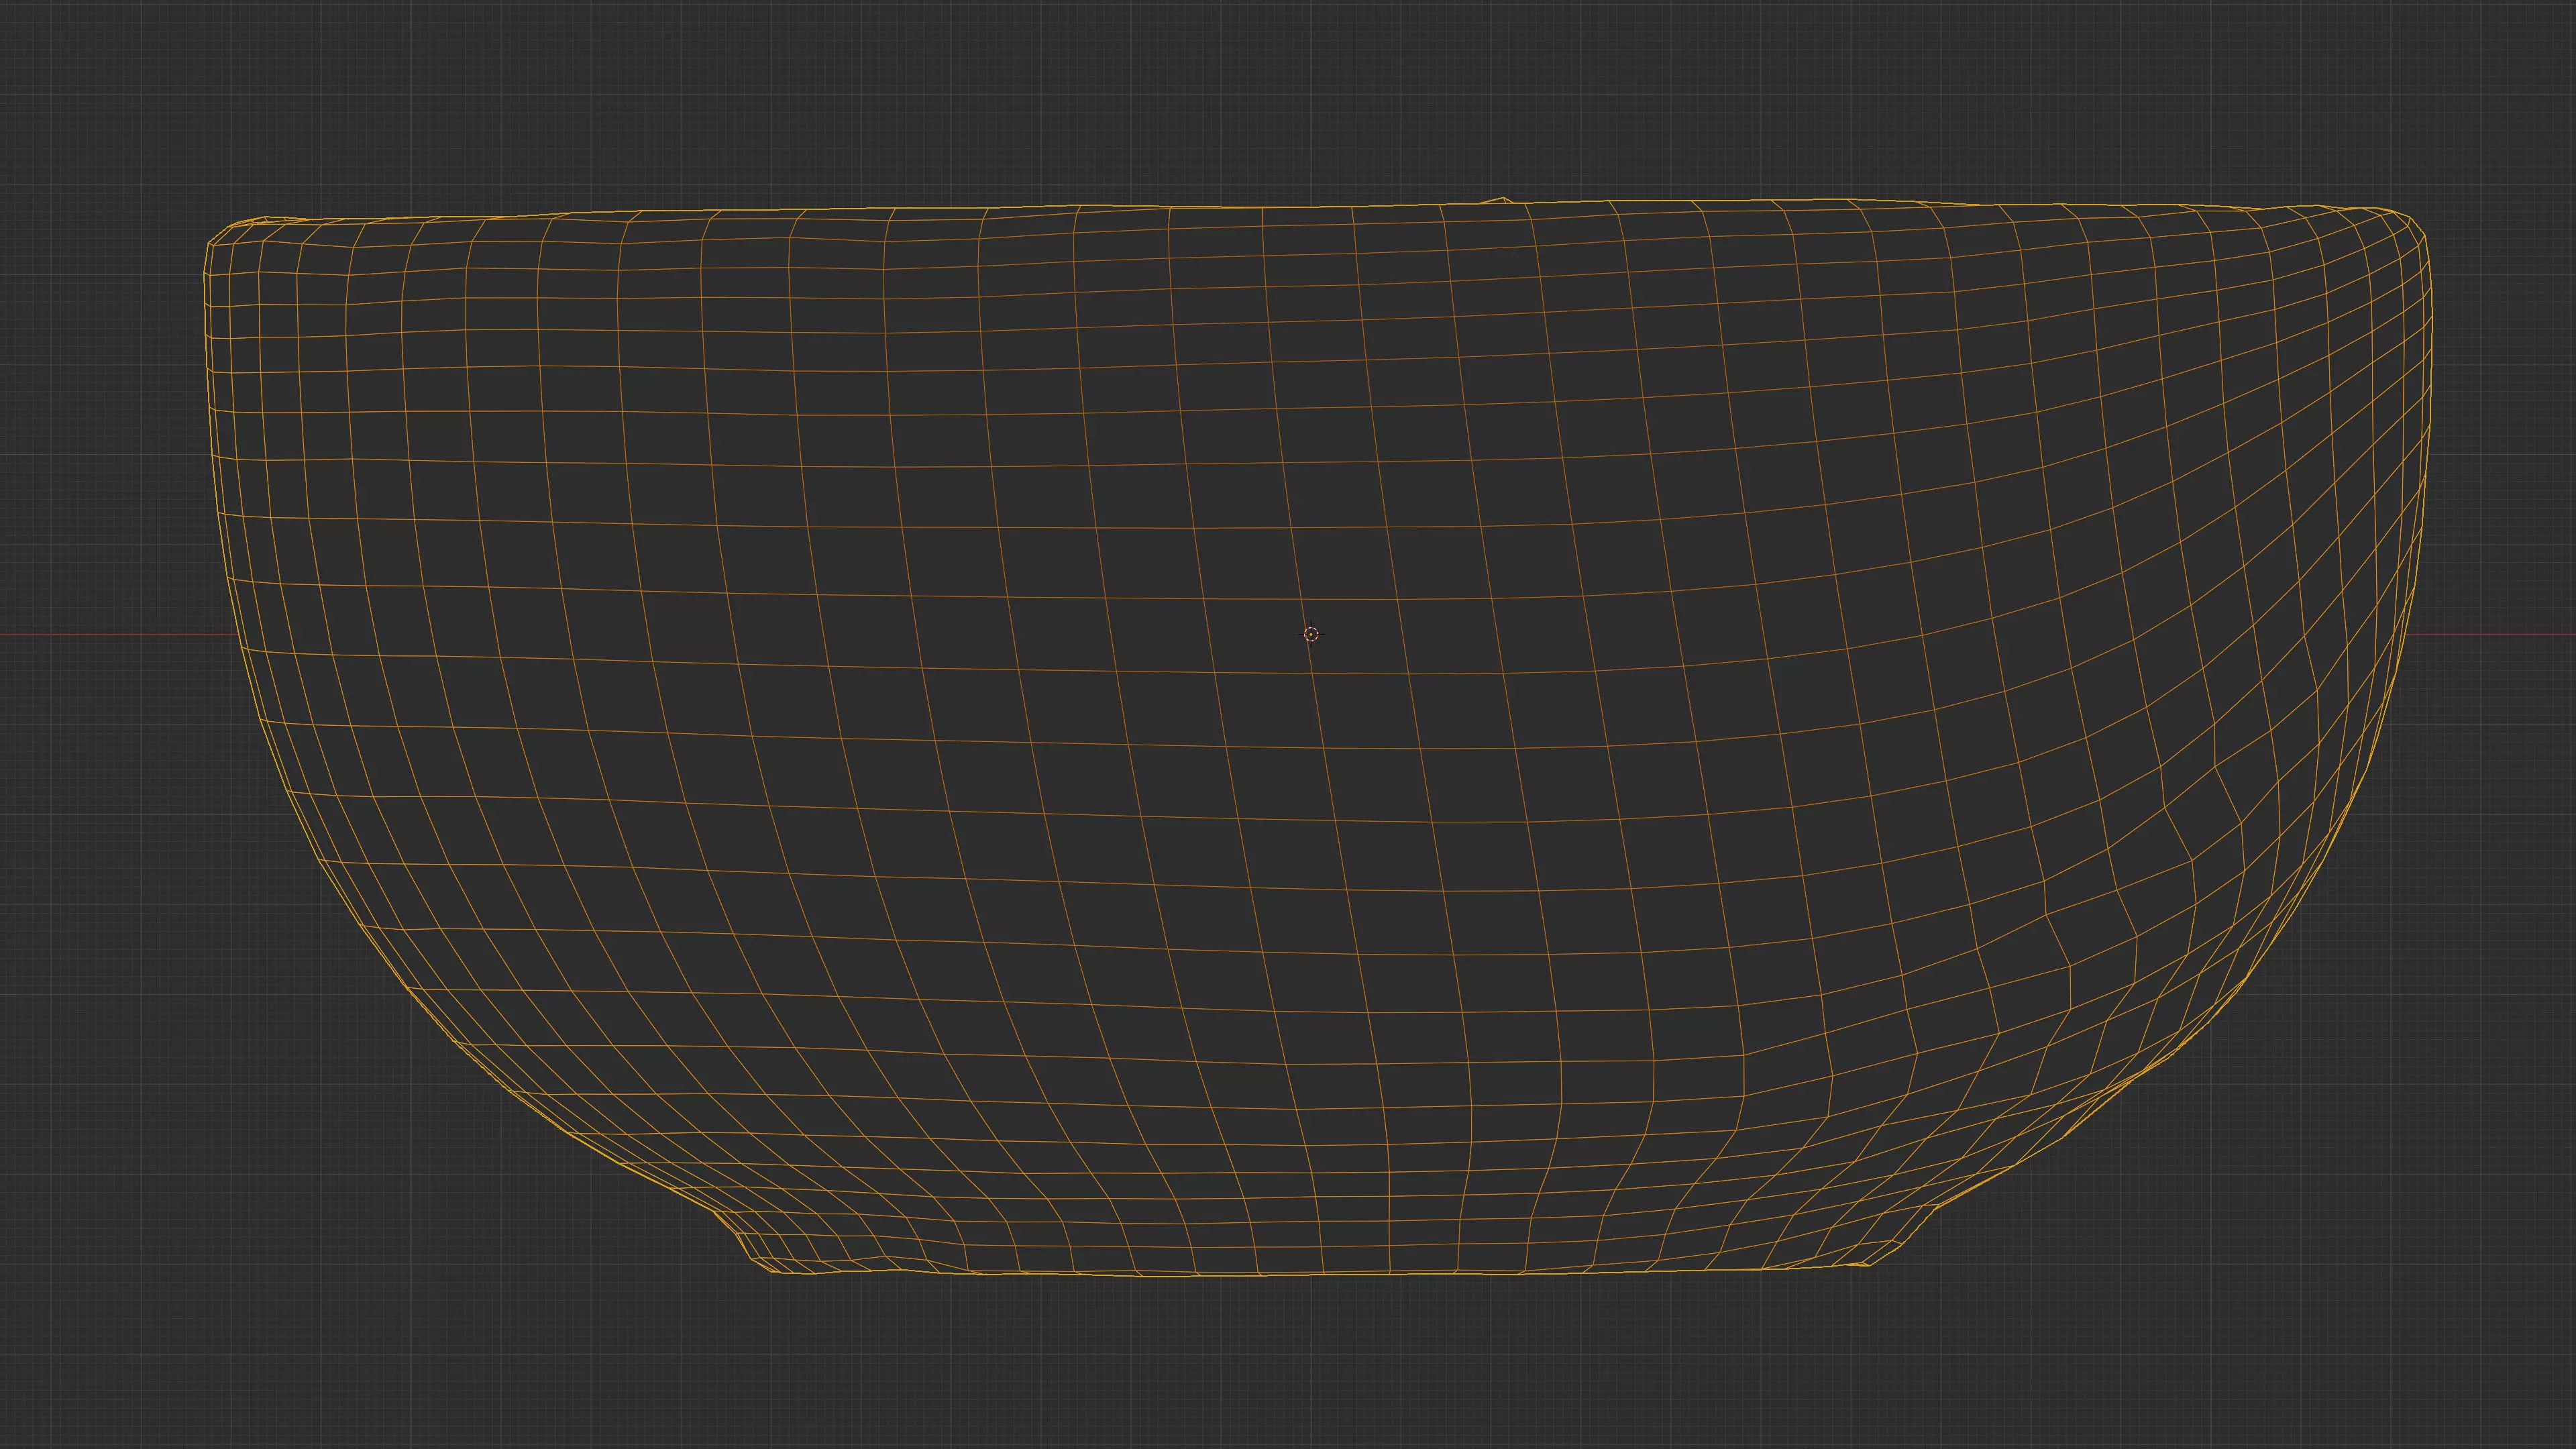Screen dimensions: 2576x1449
Task: Click the 3D cursor at viewport center
Action: pos(1311,634)
